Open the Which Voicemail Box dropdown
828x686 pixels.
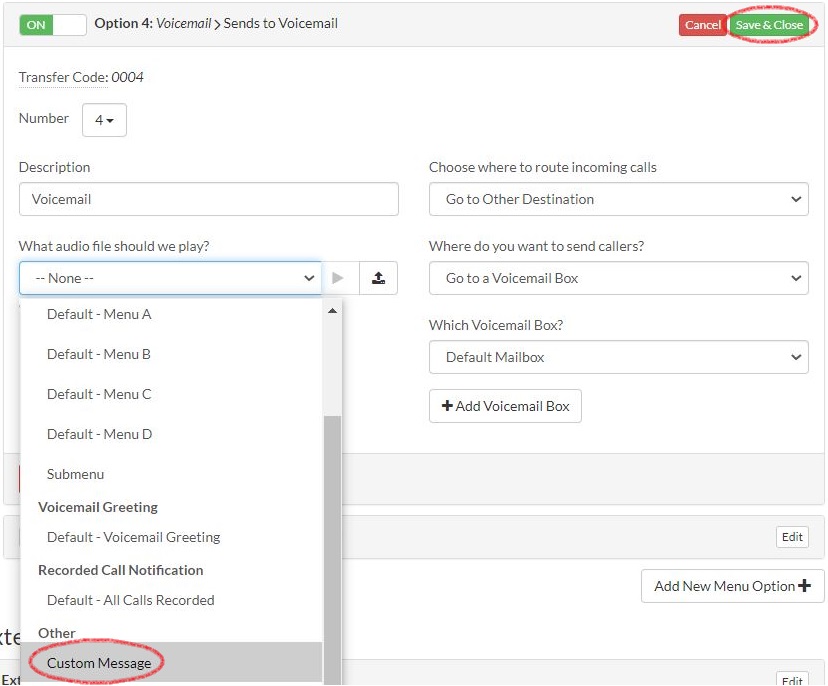pos(618,357)
